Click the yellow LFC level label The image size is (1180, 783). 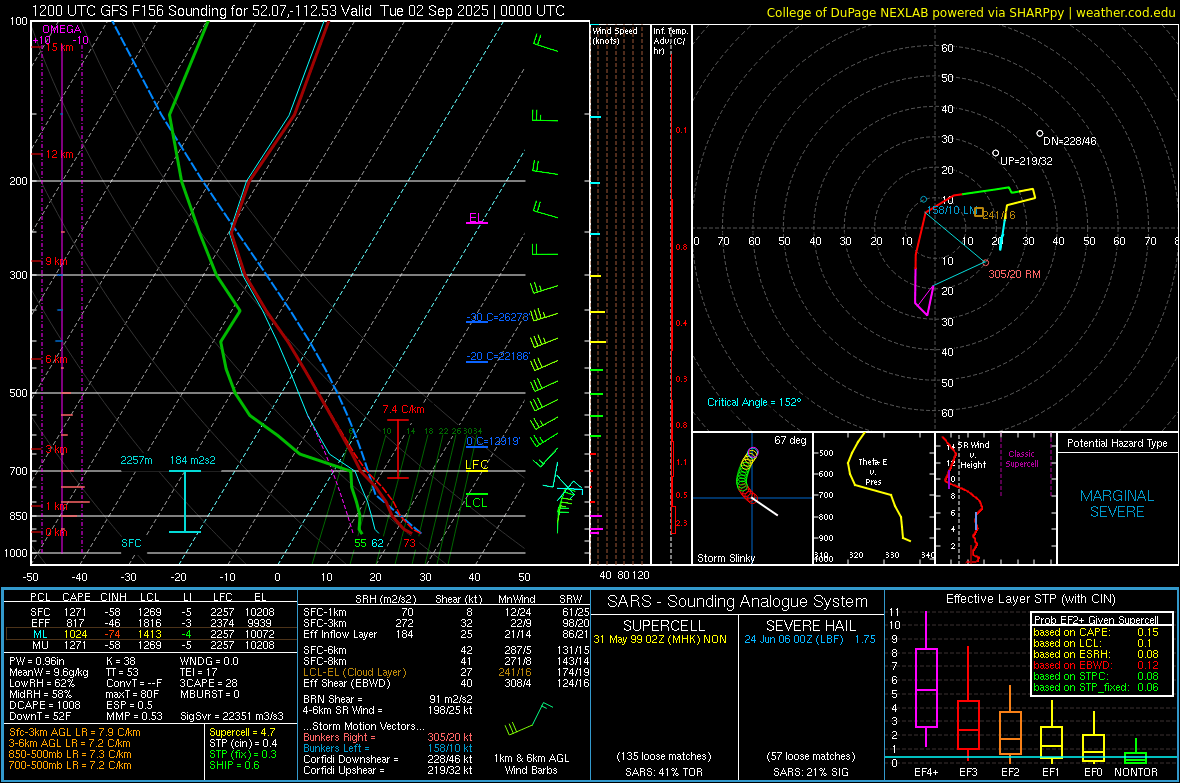click(476, 465)
